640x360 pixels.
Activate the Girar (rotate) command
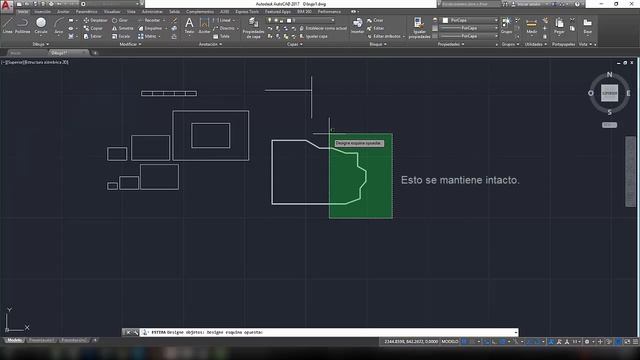(120, 20)
